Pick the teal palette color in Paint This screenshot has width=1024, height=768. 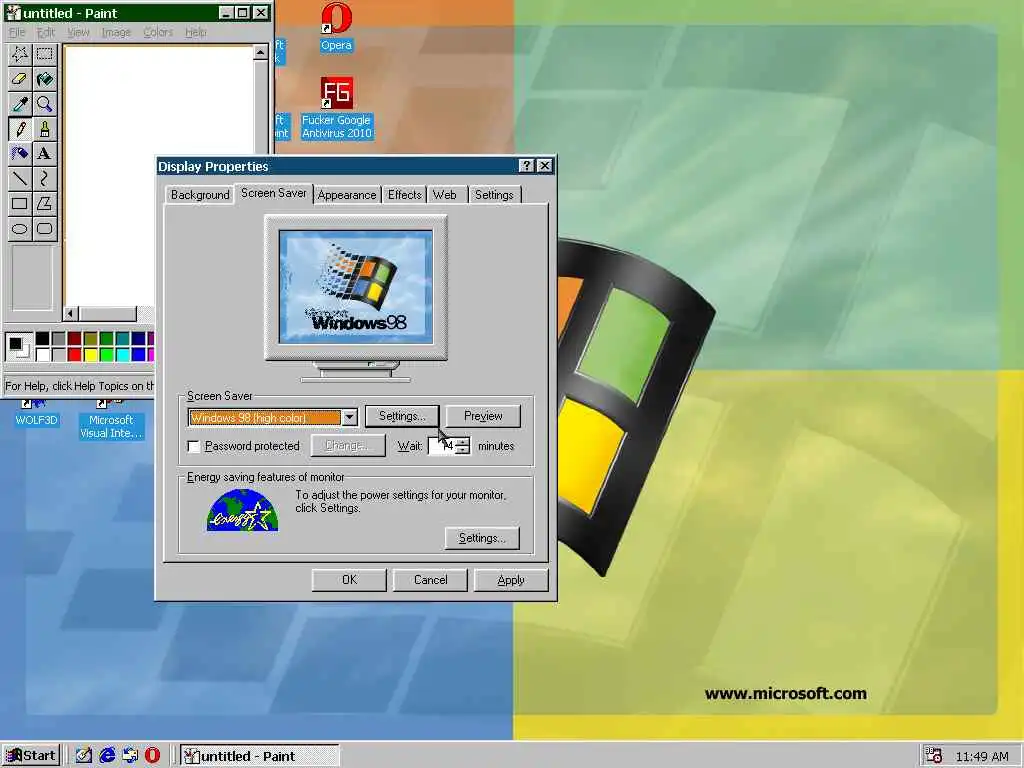click(x=122, y=338)
